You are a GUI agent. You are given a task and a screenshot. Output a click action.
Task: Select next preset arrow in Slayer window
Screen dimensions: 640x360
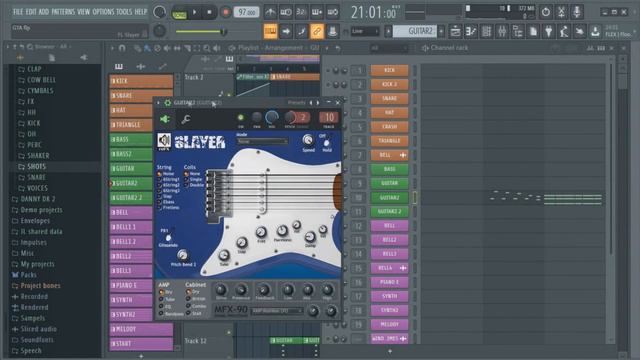tap(318, 102)
